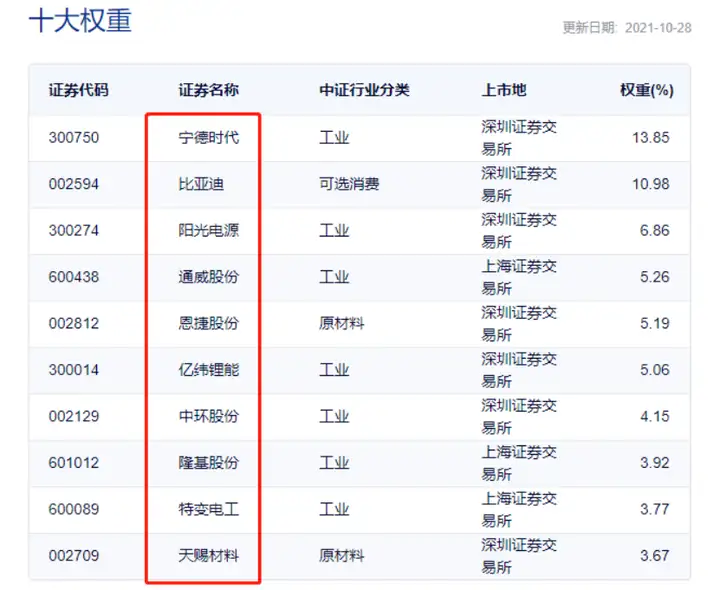
Task: Select security code 002709
Action: click(x=74, y=556)
